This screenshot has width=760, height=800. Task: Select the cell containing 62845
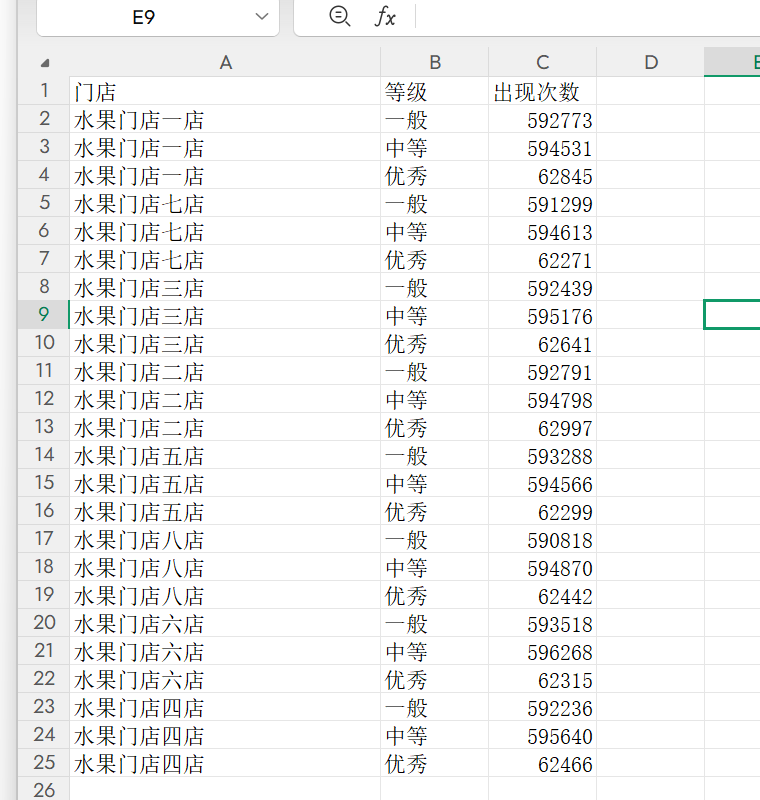tap(542, 176)
